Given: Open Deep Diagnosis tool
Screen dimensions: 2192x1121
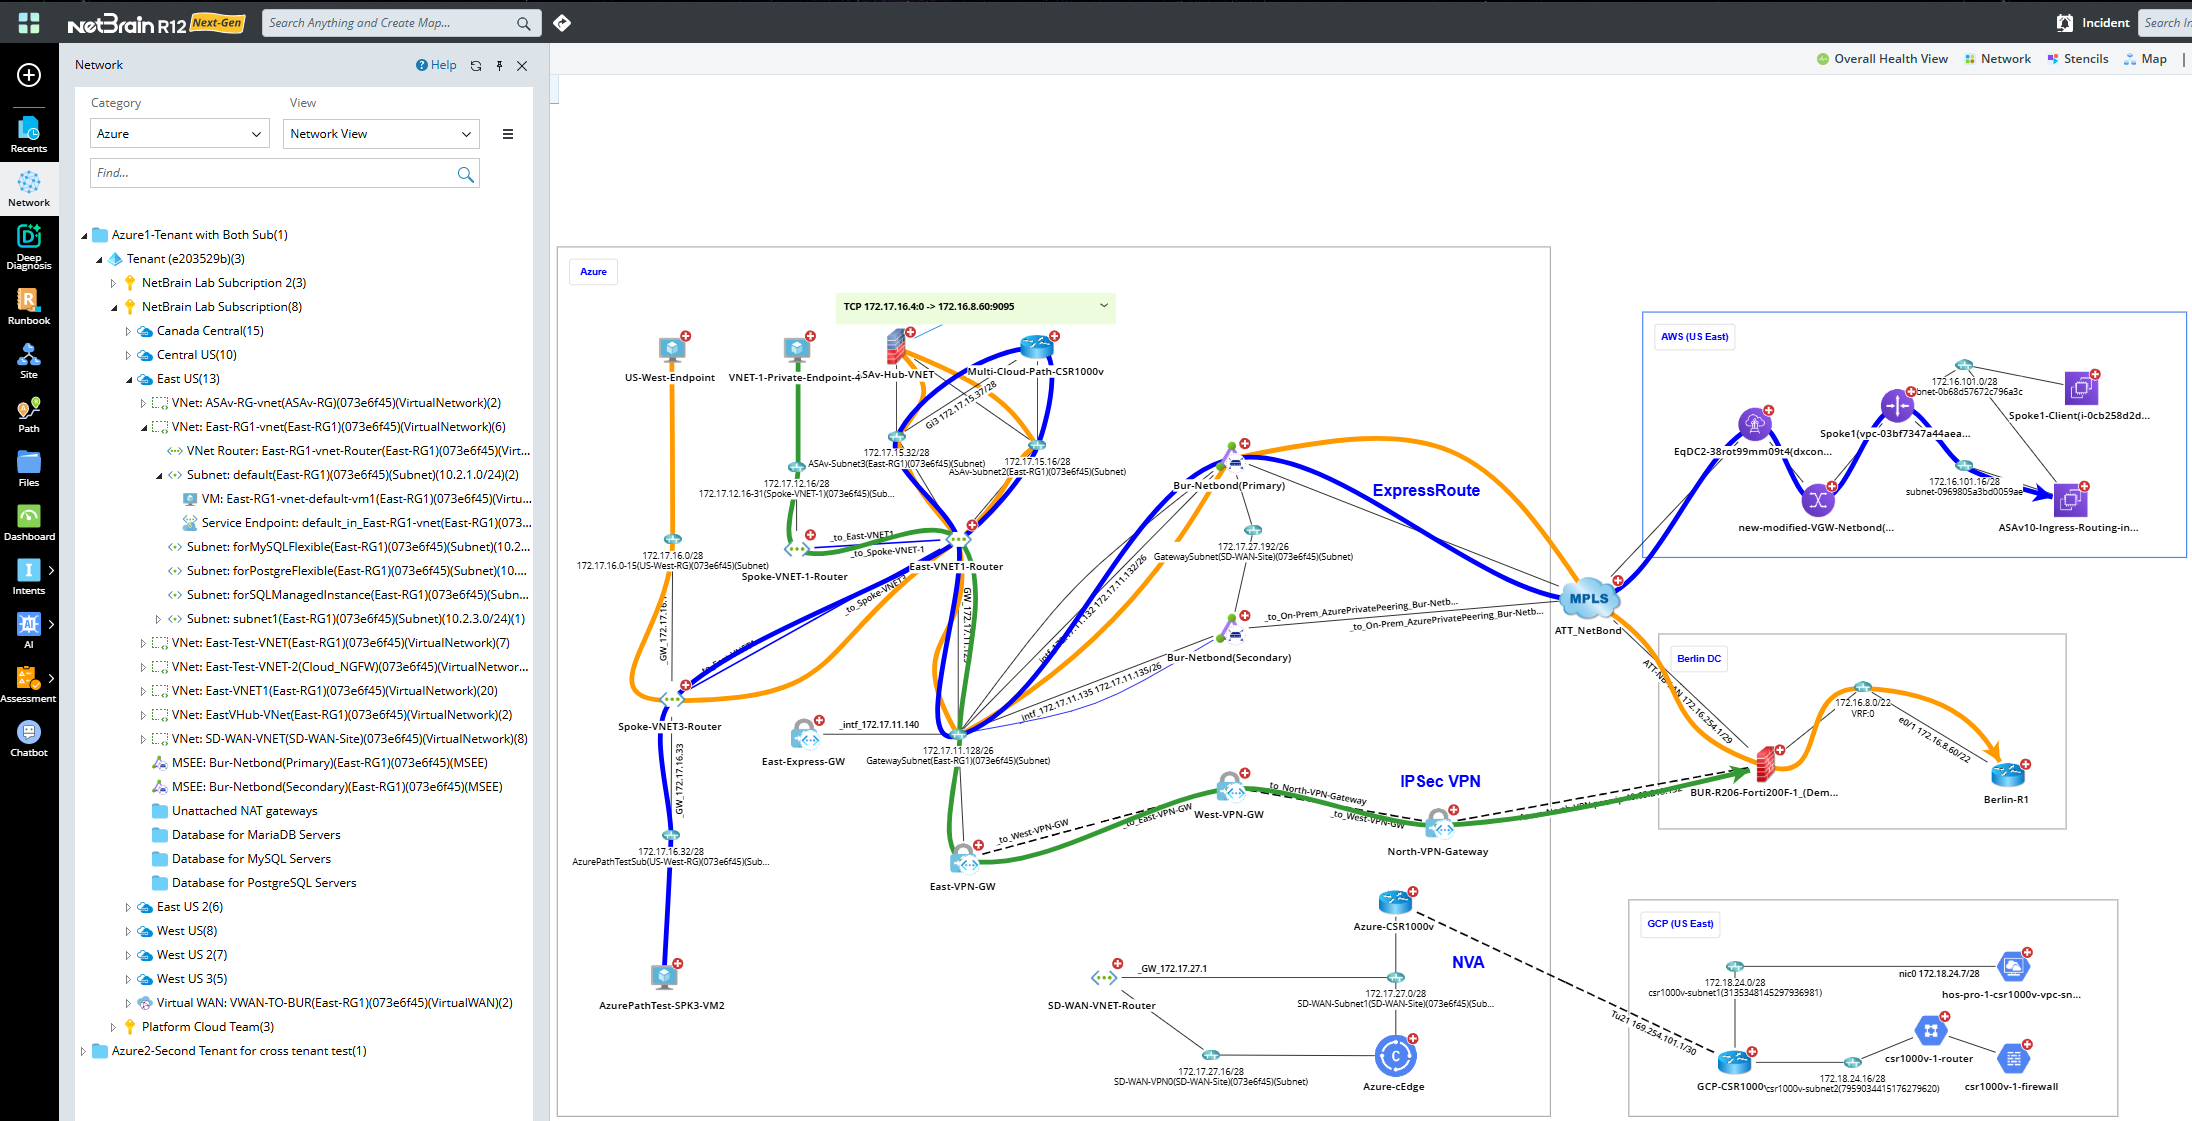Looking at the screenshot, I should pos(29,246).
